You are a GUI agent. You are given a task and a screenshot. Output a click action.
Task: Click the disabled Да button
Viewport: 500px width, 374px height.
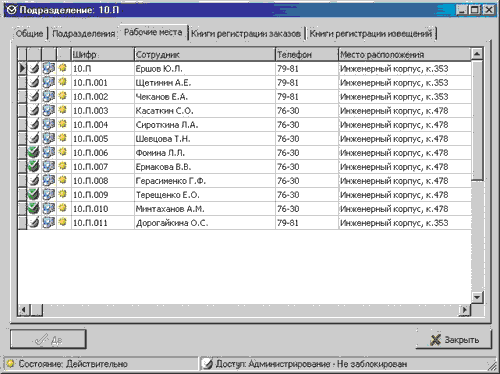[x=48, y=340]
